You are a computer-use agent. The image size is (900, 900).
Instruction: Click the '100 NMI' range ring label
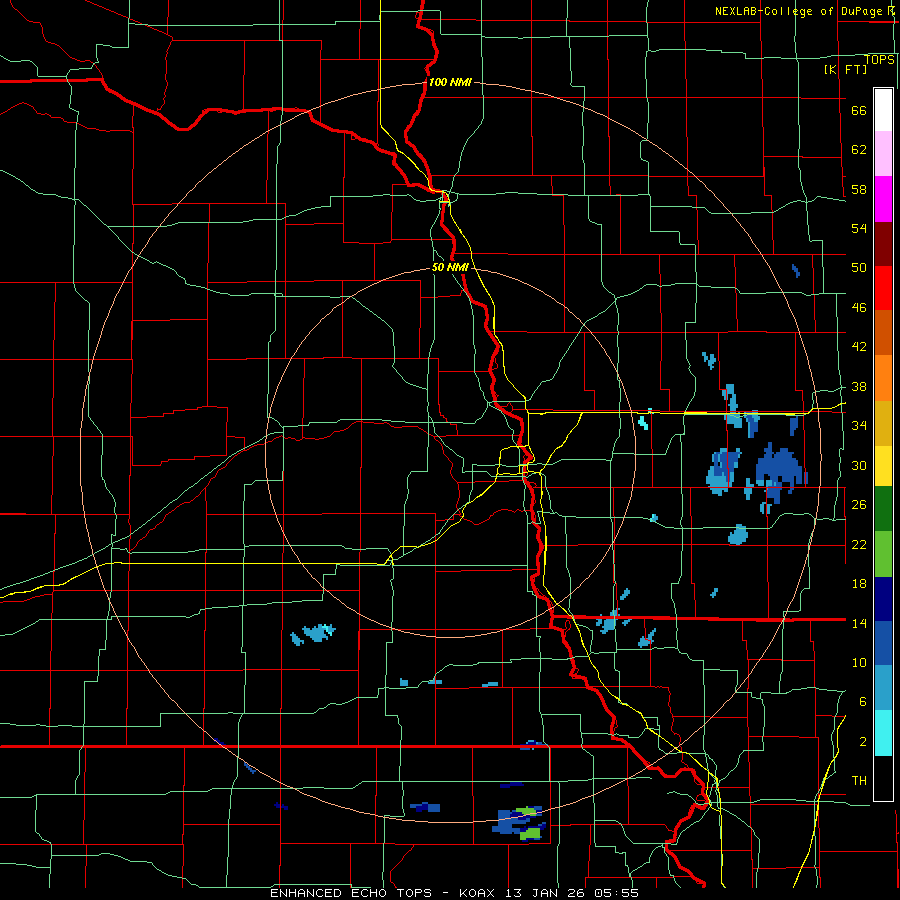click(x=450, y=82)
